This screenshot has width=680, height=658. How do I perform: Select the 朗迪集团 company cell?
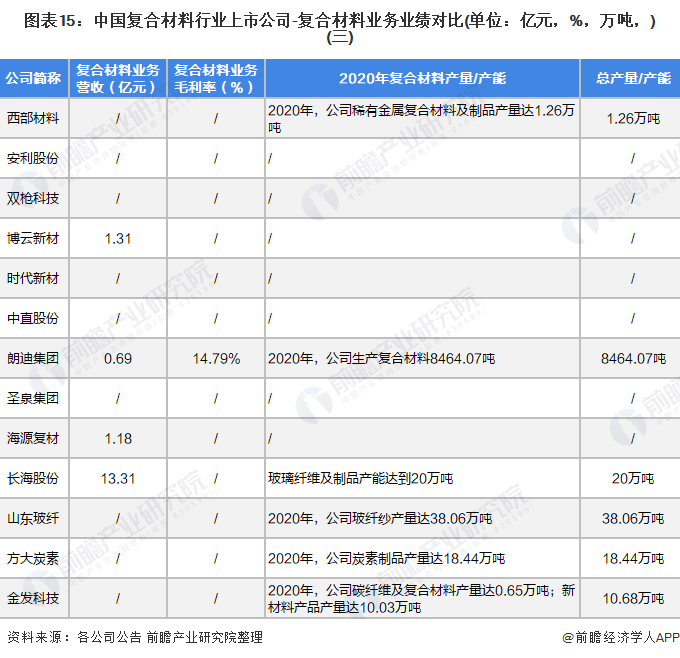click(x=33, y=358)
